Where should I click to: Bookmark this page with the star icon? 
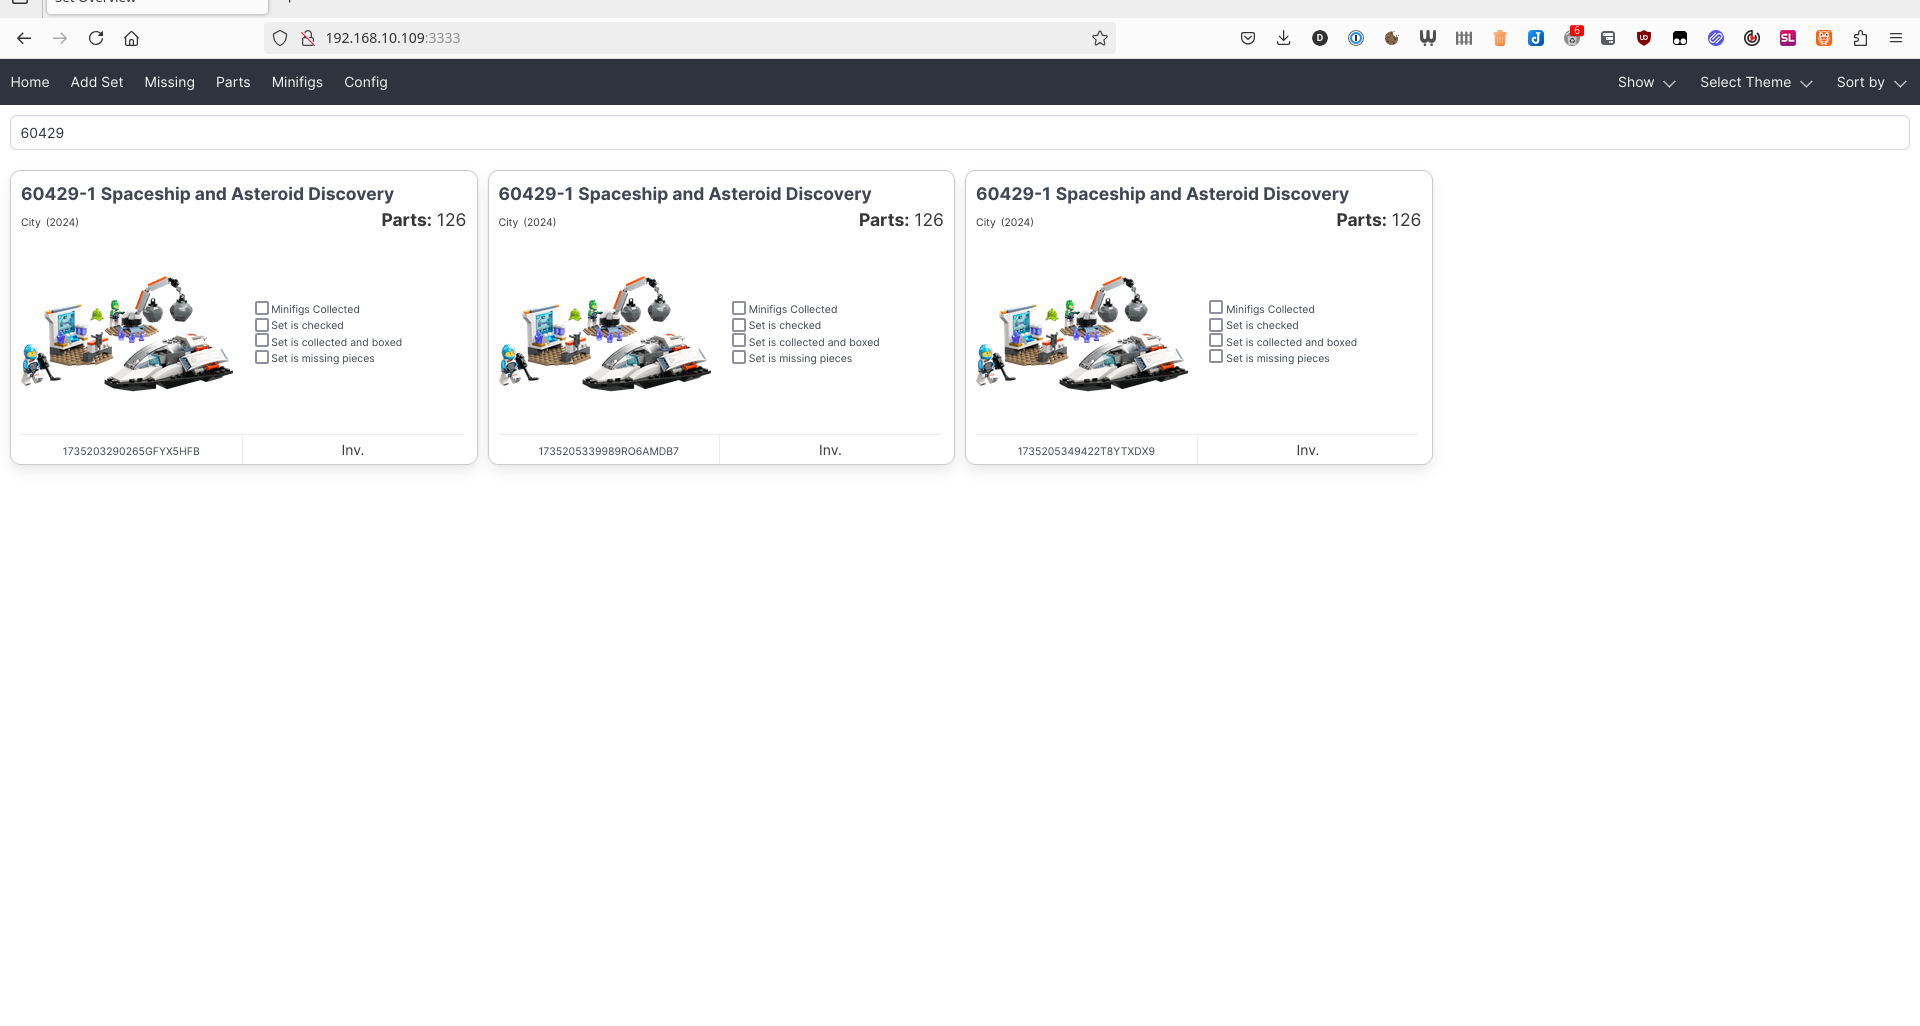(1100, 38)
